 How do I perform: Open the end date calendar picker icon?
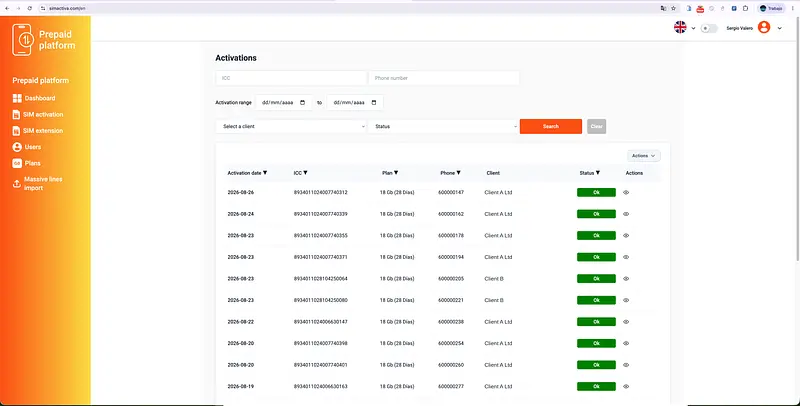374,103
